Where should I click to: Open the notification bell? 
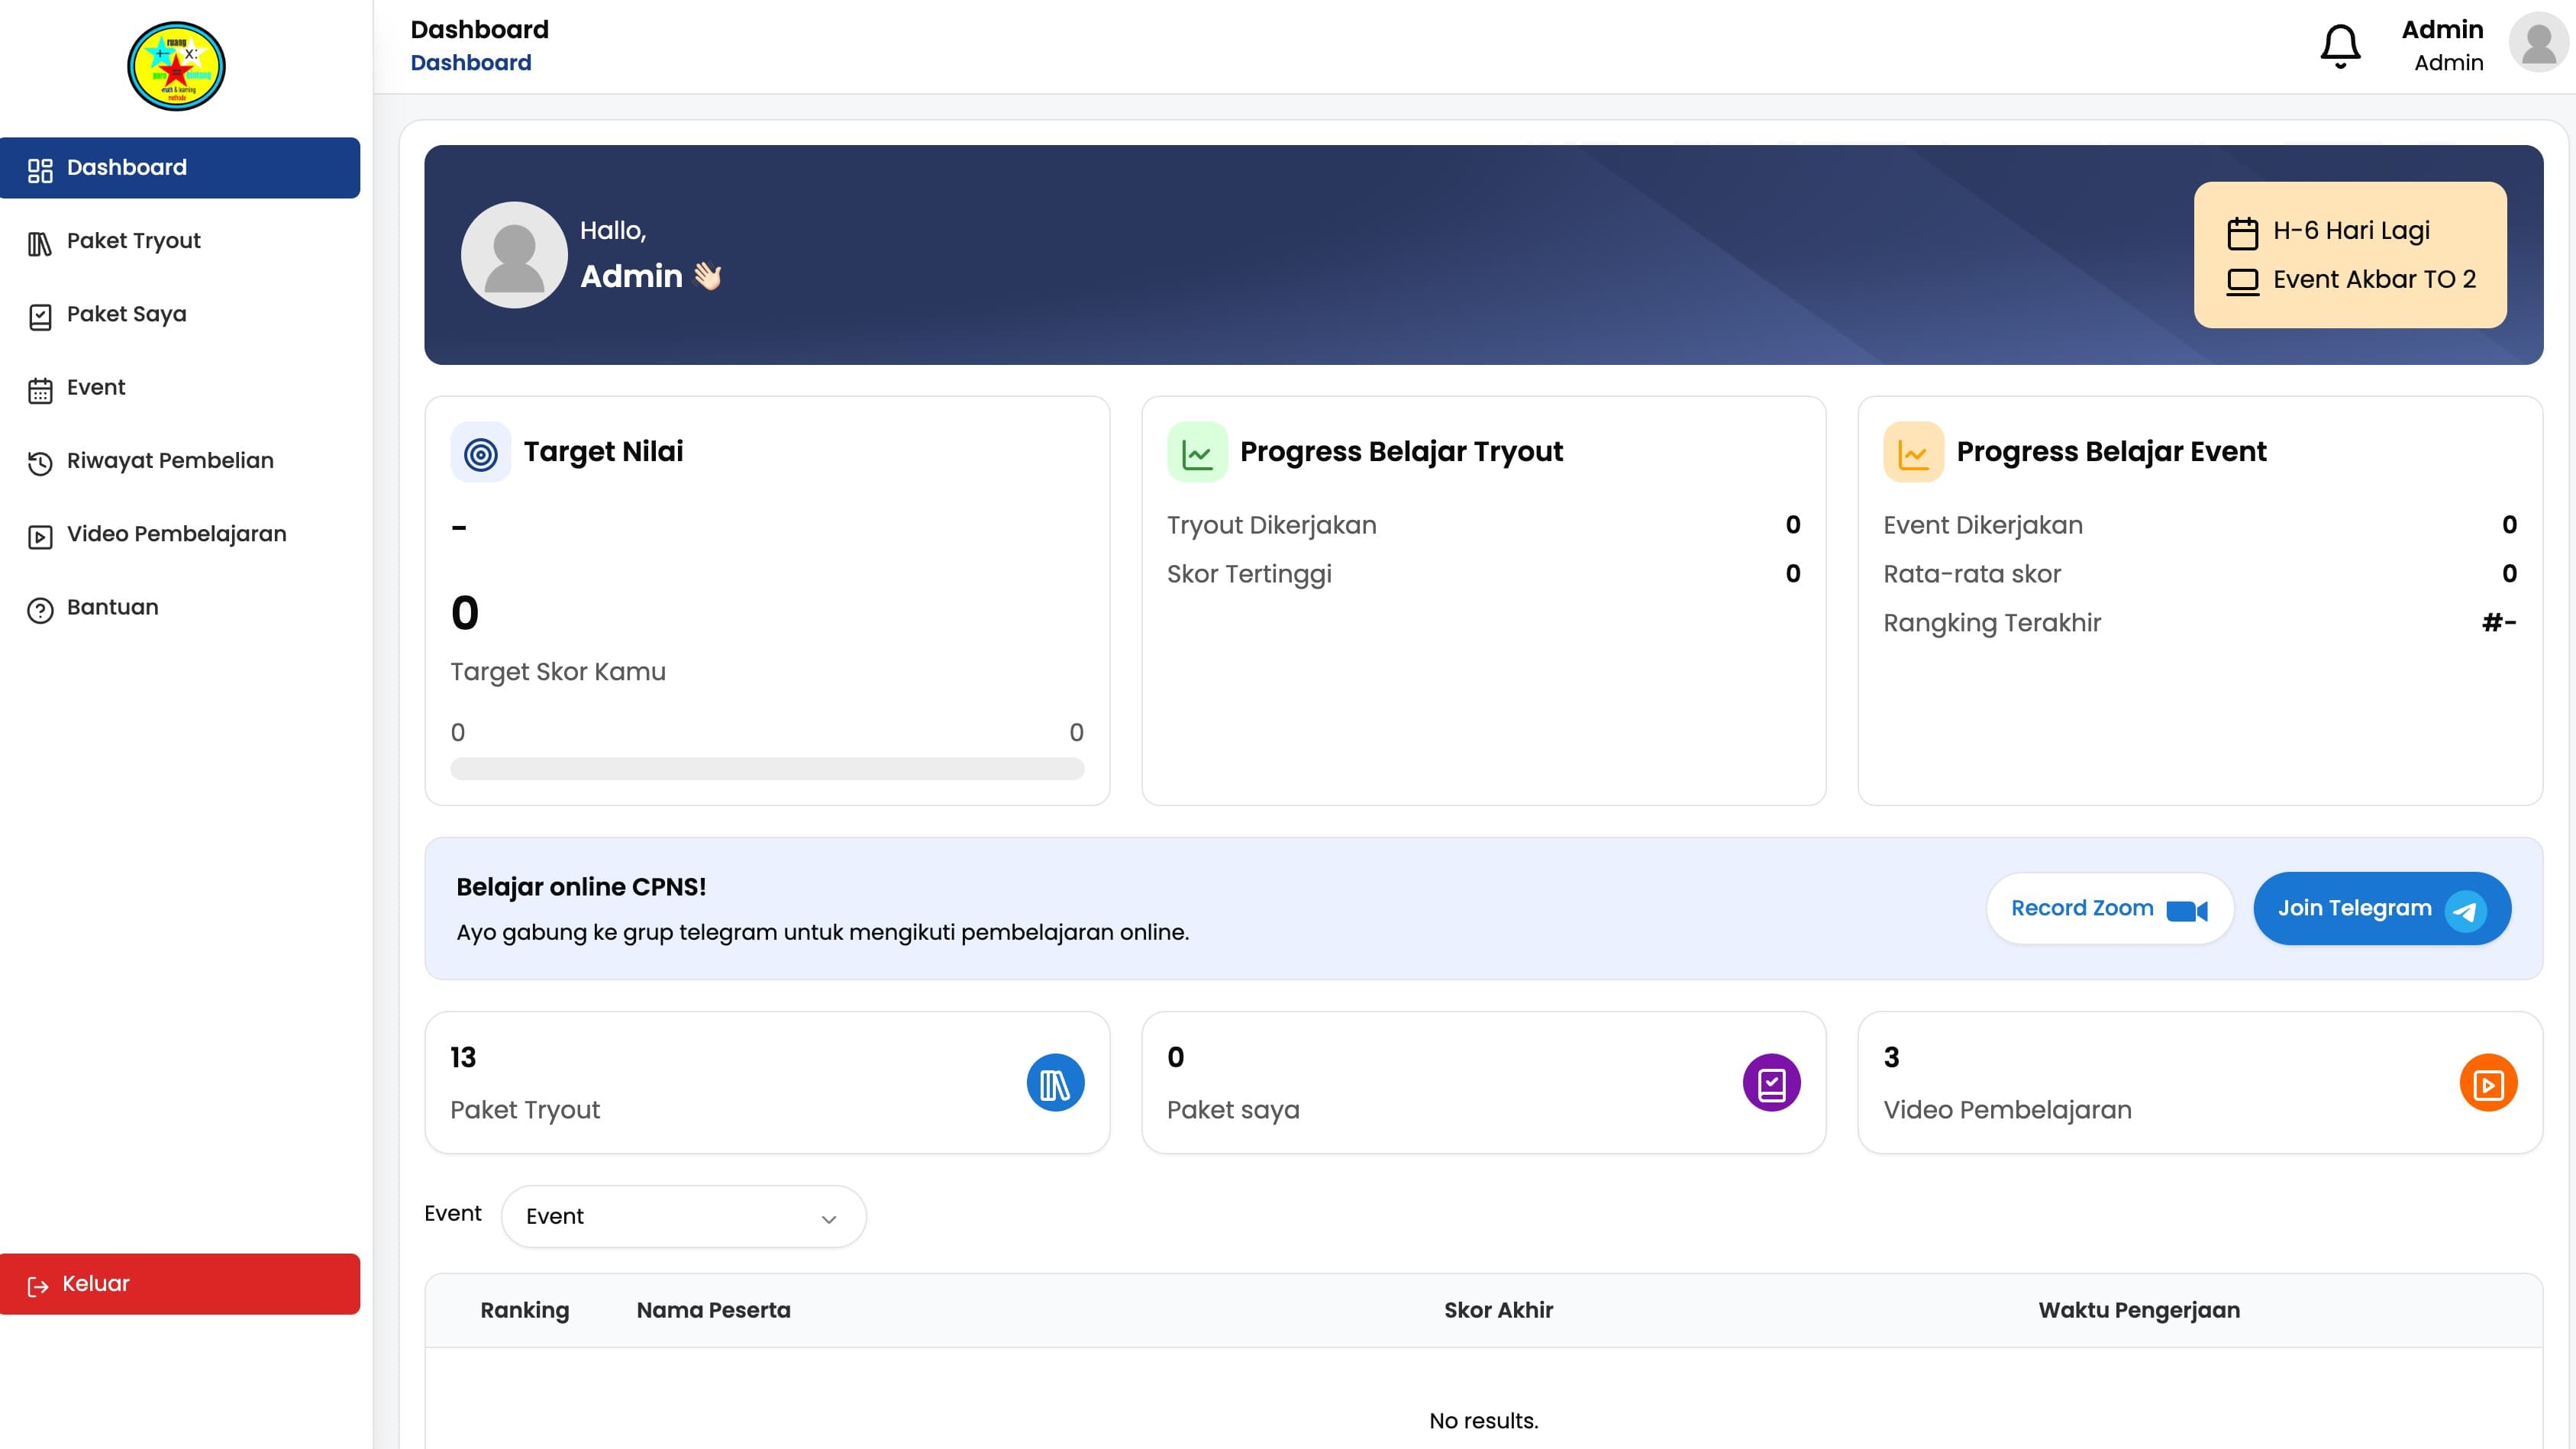tap(2340, 46)
